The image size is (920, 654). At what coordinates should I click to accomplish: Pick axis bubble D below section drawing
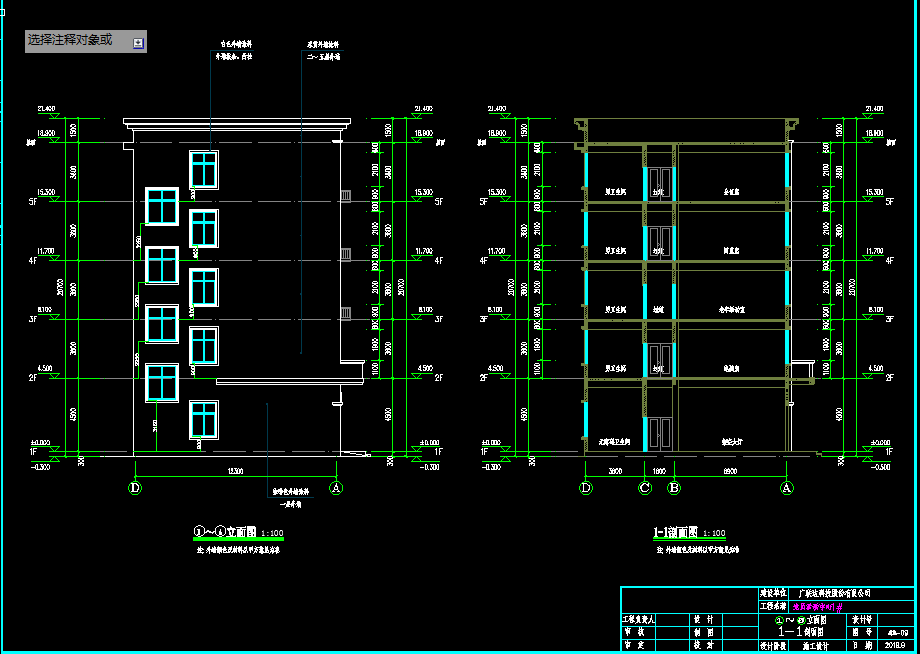tap(586, 488)
